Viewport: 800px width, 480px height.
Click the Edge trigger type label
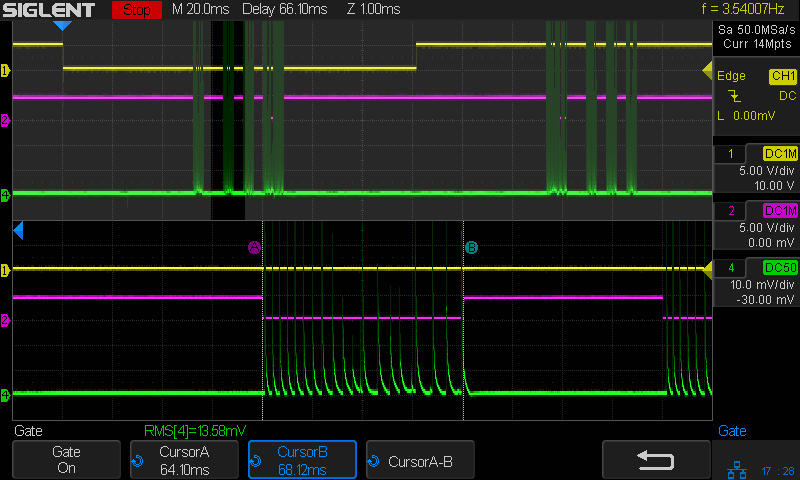coord(731,76)
